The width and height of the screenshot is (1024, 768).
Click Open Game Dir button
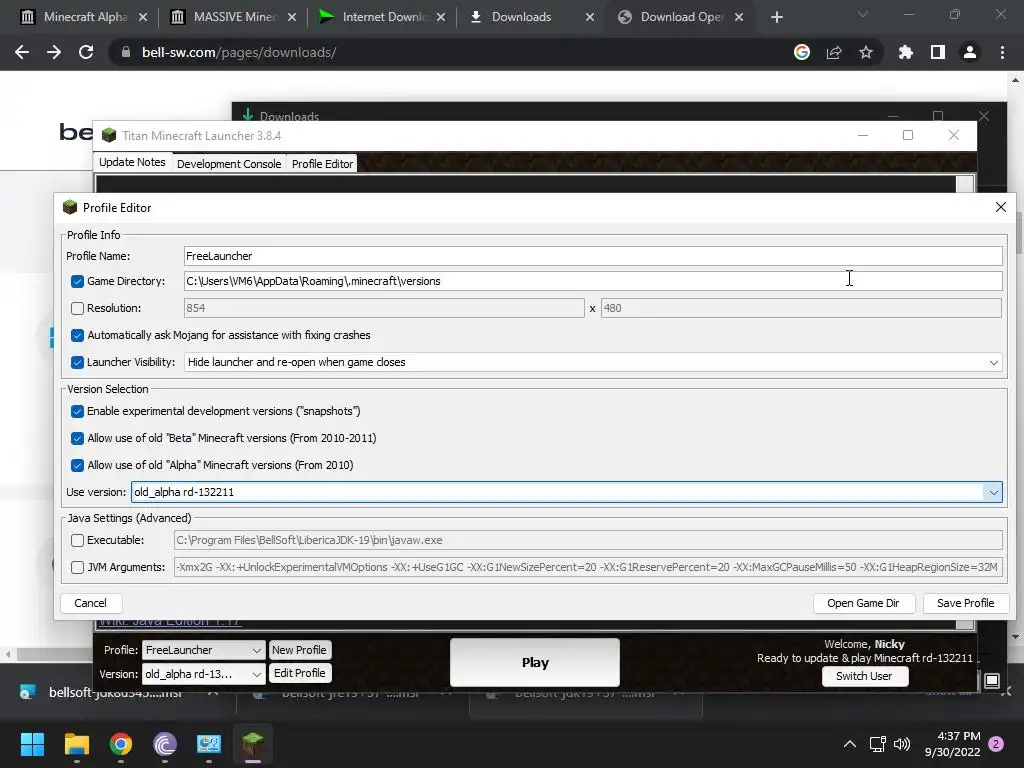[863, 603]
